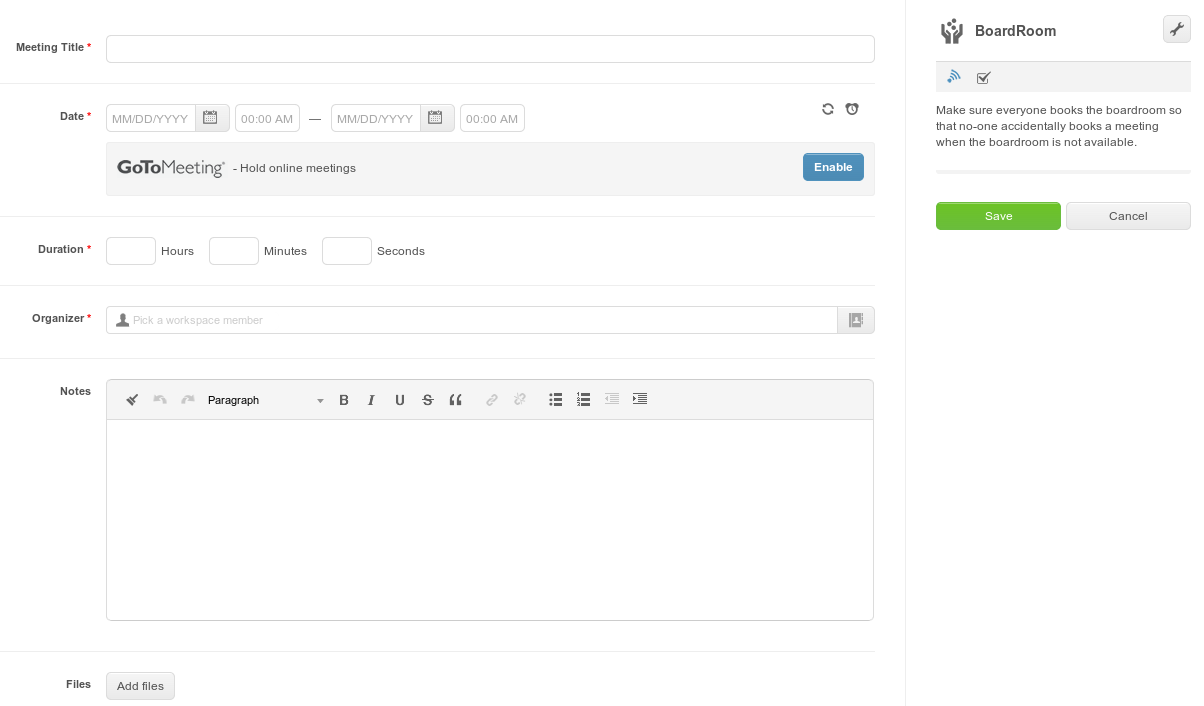Click the Meeting Title text field
This screenshot has height=706, width=1204.
pos(490,49)
